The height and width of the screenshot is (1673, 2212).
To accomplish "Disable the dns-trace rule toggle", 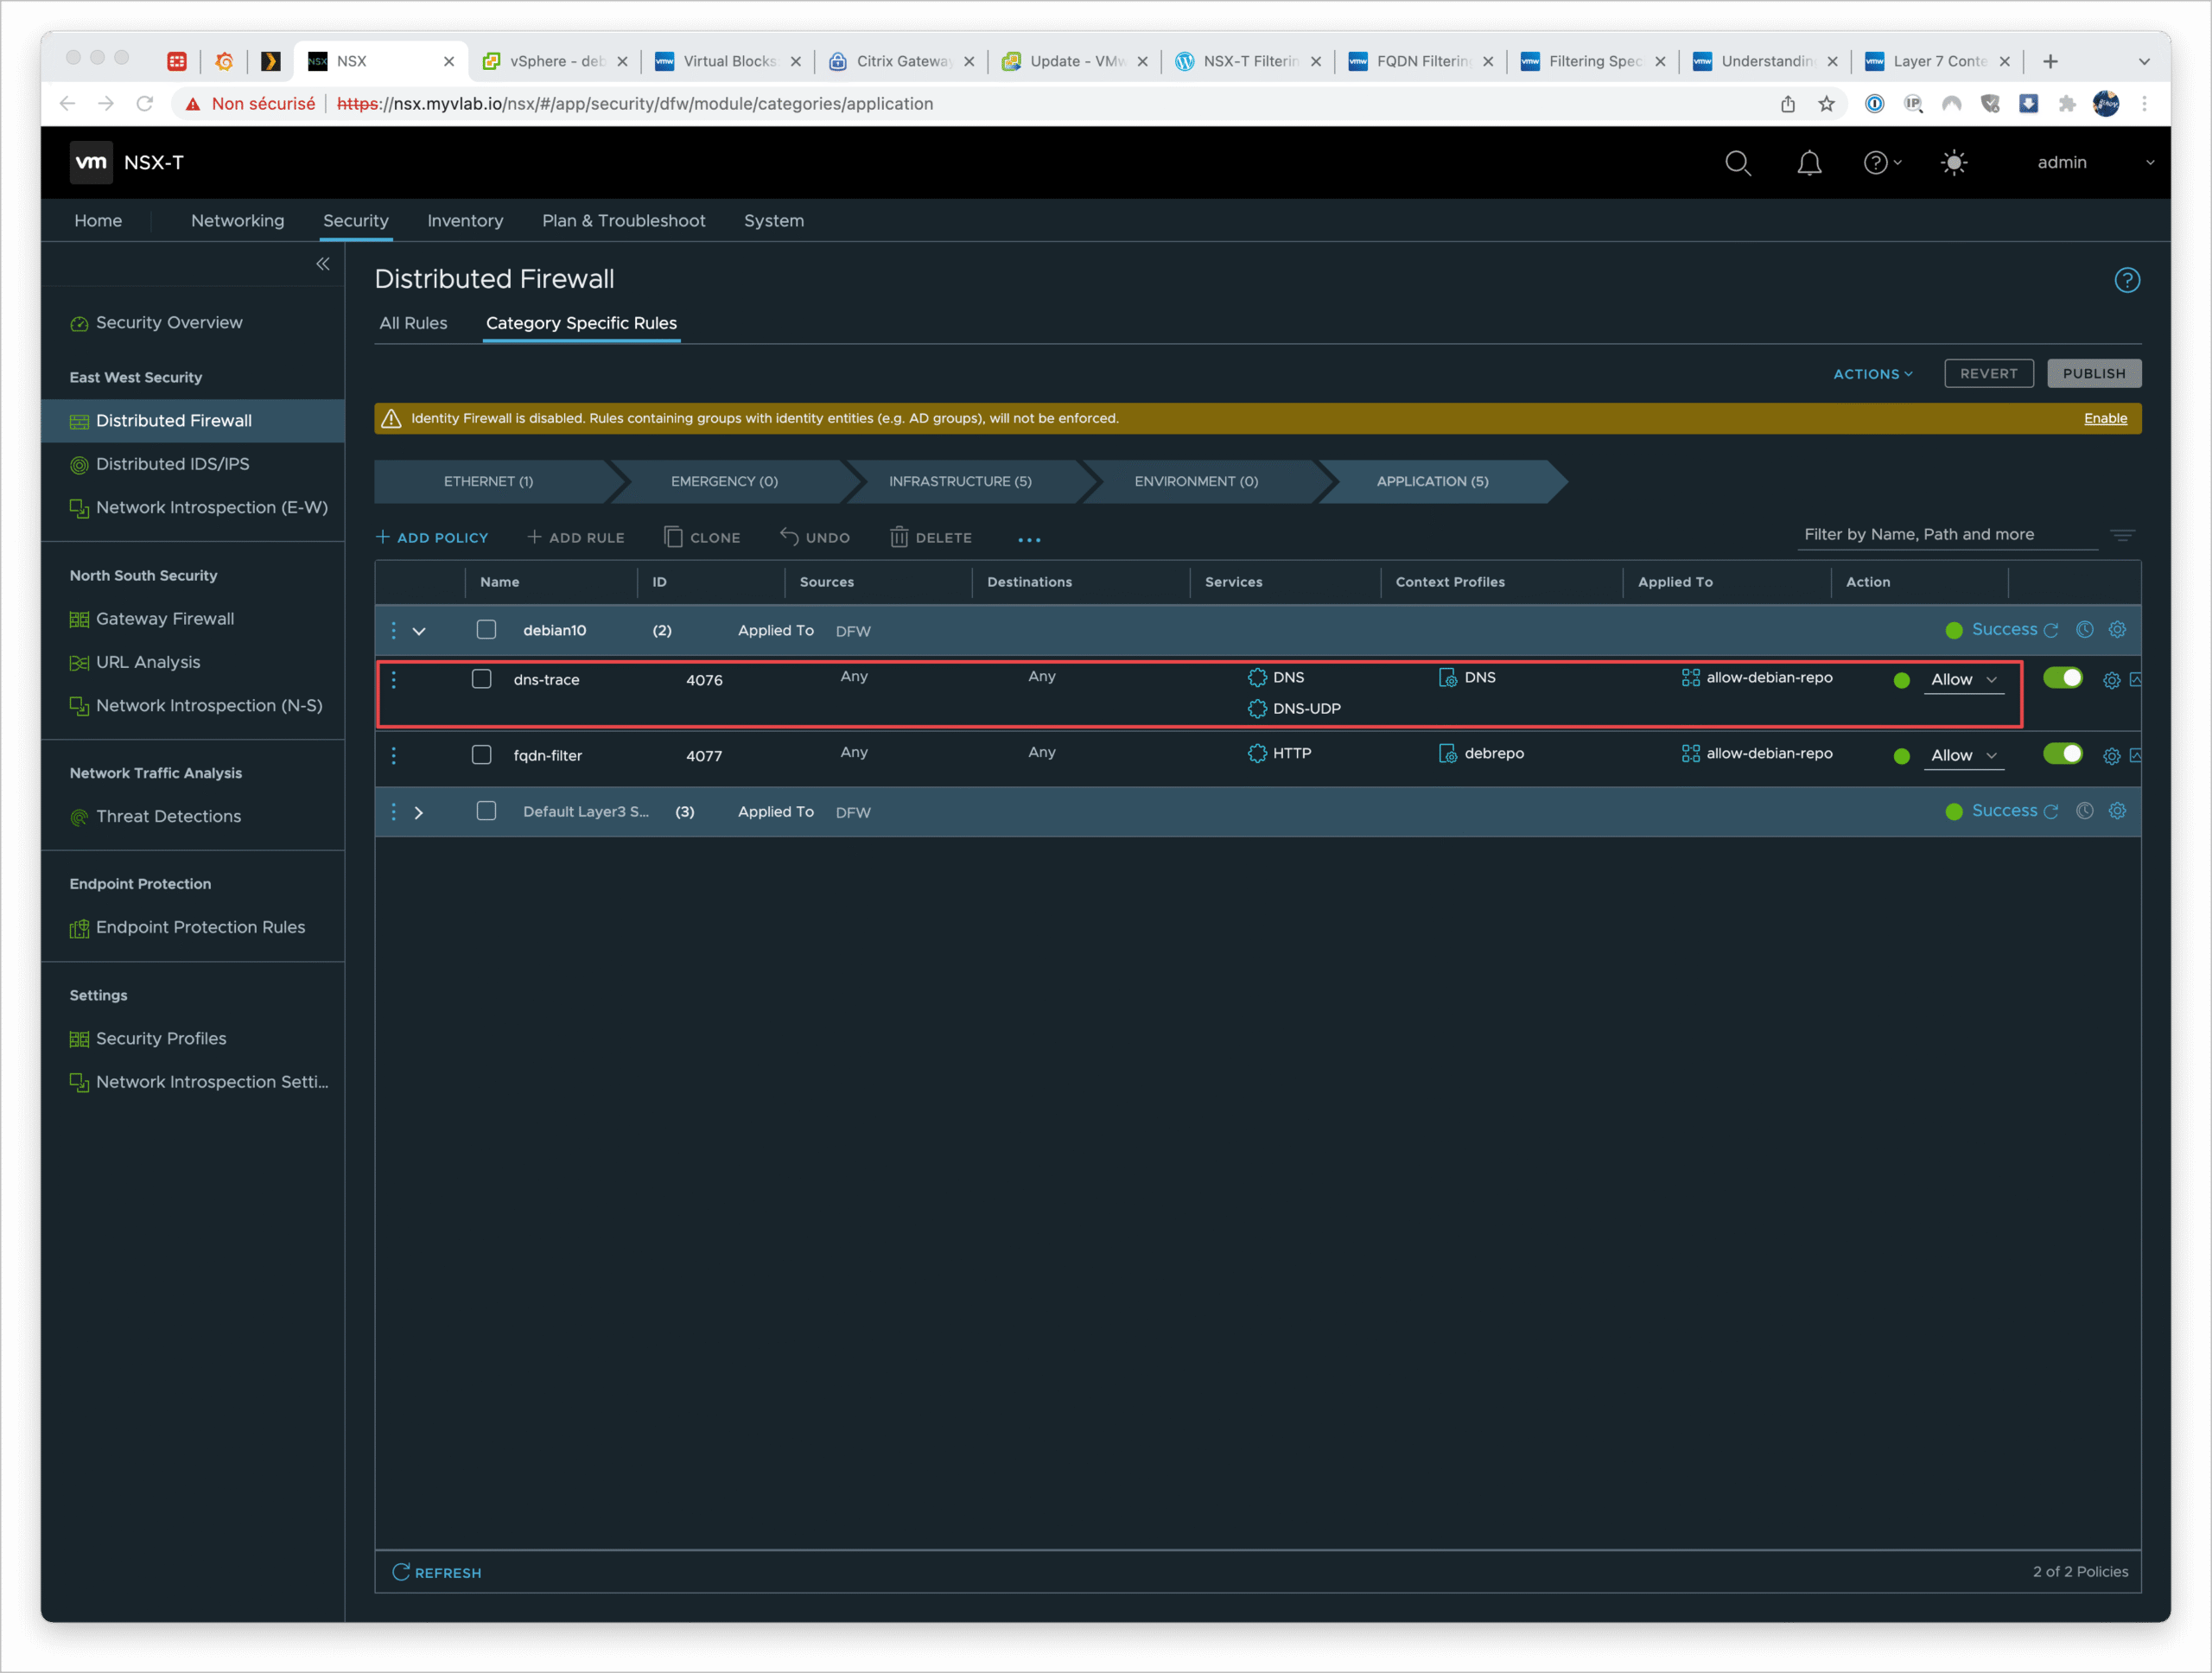I will point(2062,678).
